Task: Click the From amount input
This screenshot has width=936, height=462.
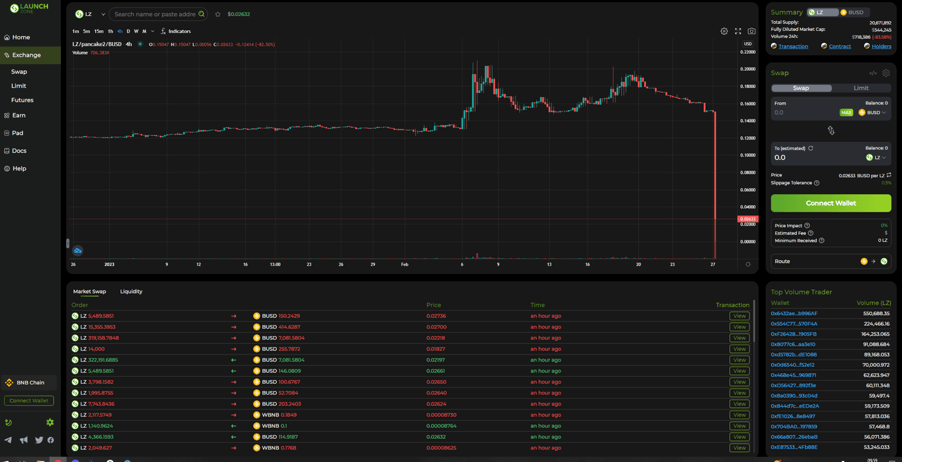Action: [x=803, y=112]
